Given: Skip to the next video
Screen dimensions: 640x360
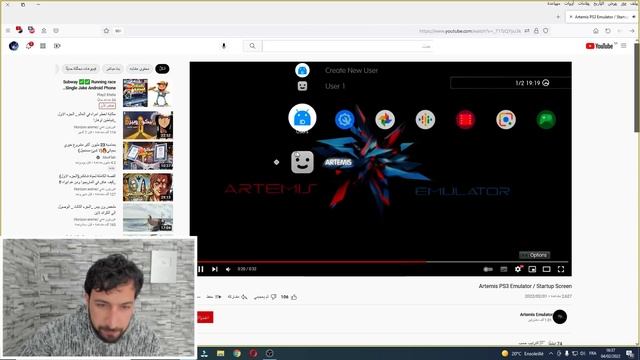Looking at the screenshot, I should click(x=215, y=269).
